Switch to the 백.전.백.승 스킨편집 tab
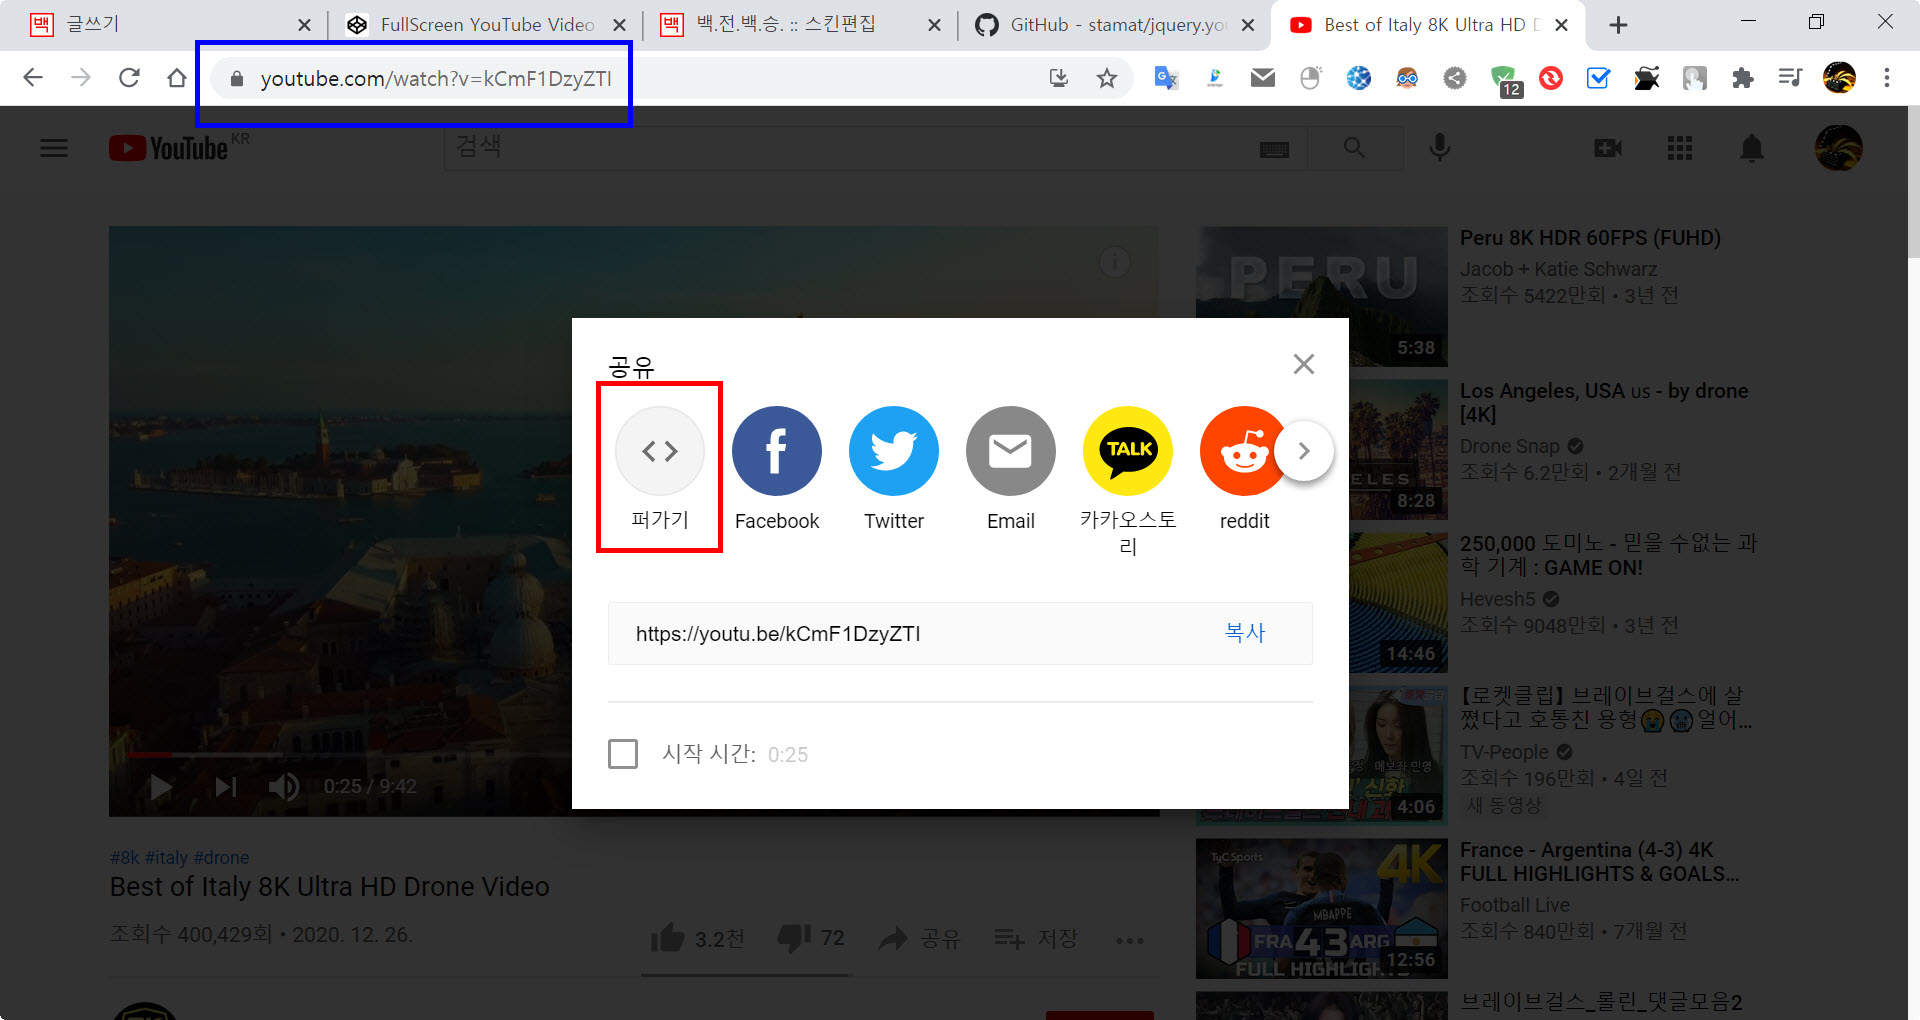This screenshot has width=1920, height=1020. [802, 25]
